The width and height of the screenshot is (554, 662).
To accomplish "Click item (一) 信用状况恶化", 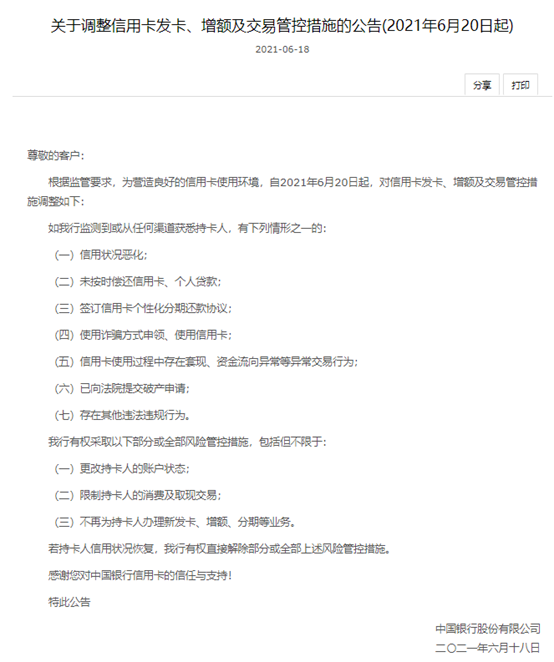I will 100,255.
